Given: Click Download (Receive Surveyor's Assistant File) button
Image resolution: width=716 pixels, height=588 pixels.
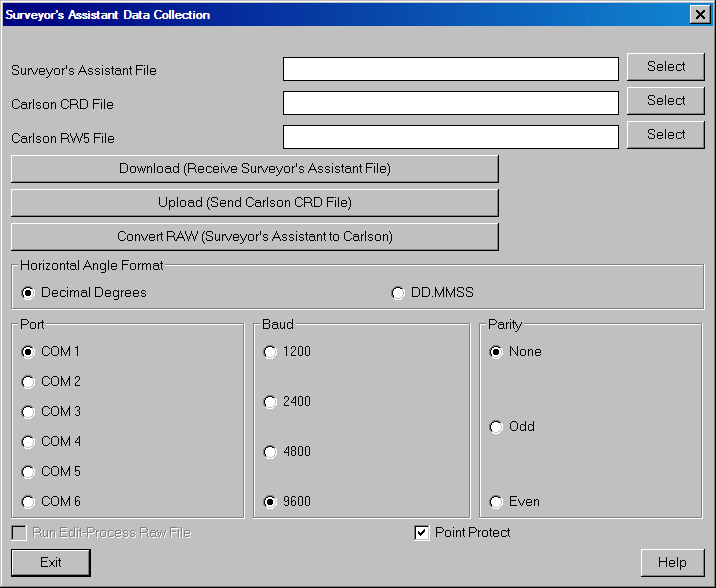Looking at the screenshot, I should (x=255, y=169).
